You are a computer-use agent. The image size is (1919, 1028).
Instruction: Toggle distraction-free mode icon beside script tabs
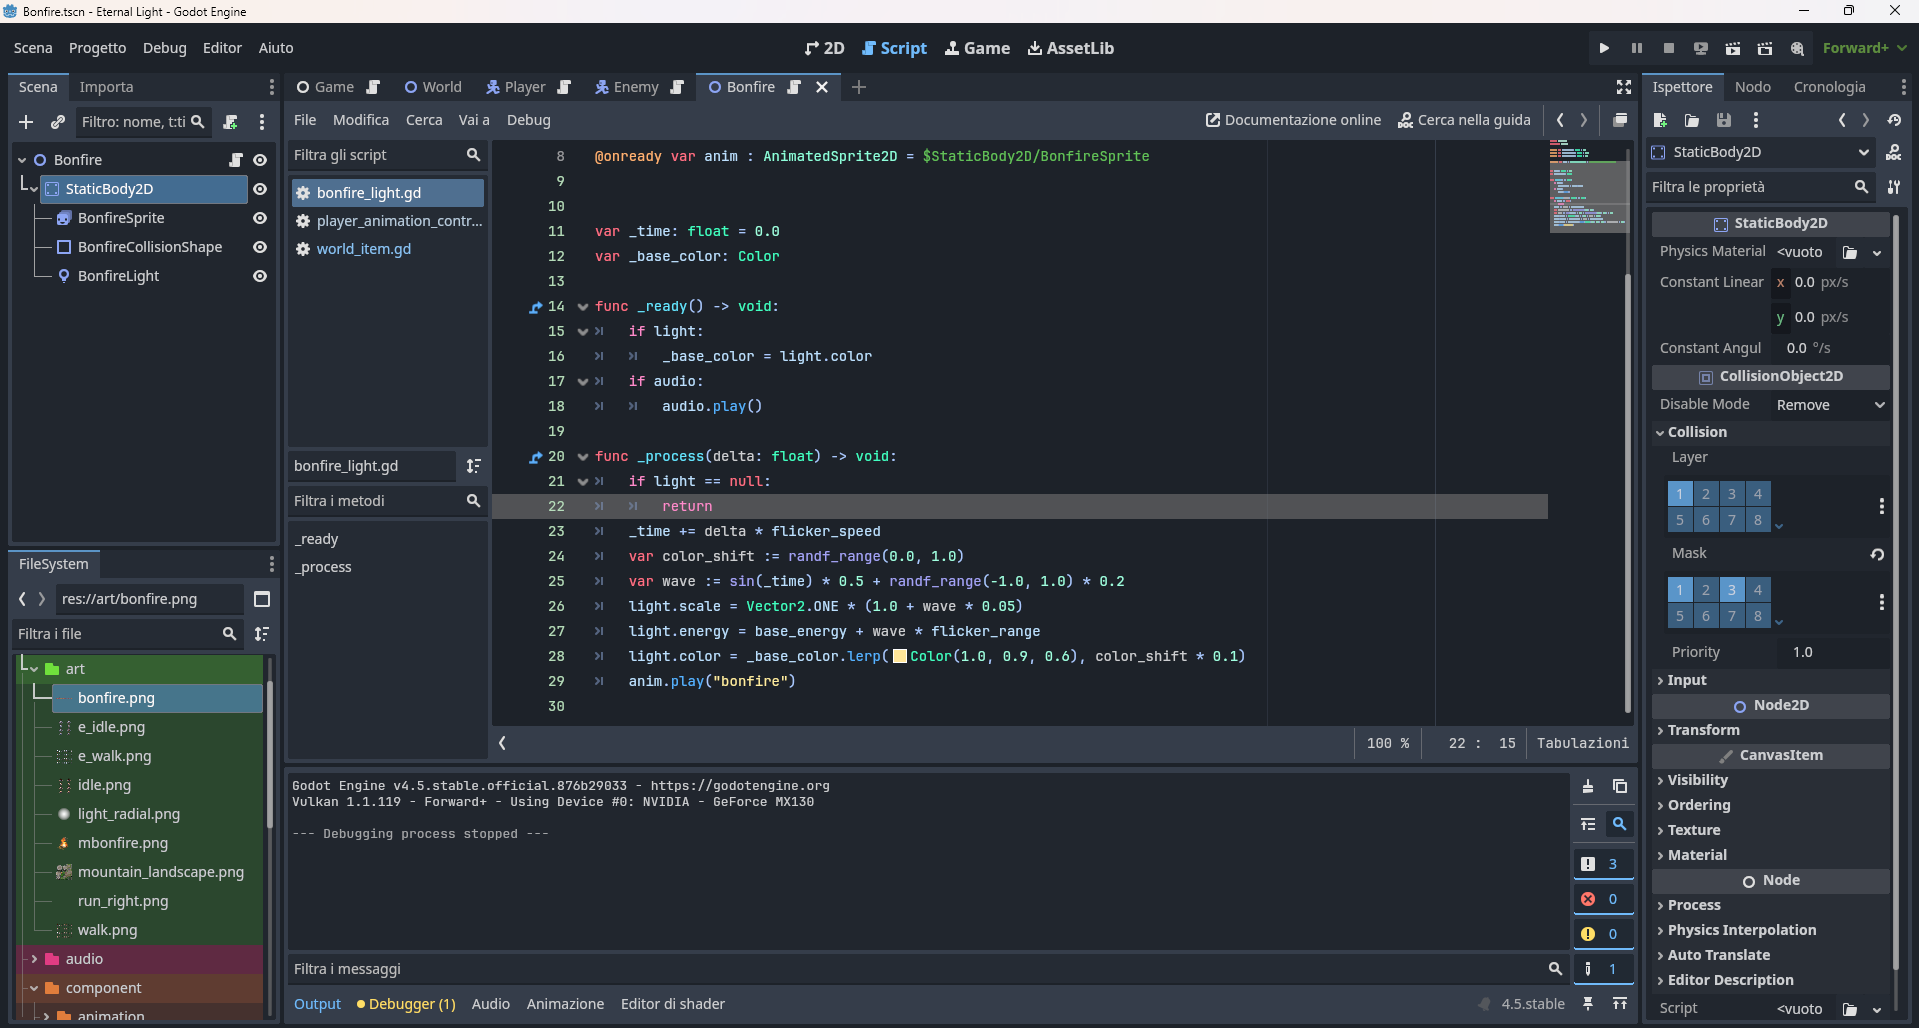point(1623,87)
